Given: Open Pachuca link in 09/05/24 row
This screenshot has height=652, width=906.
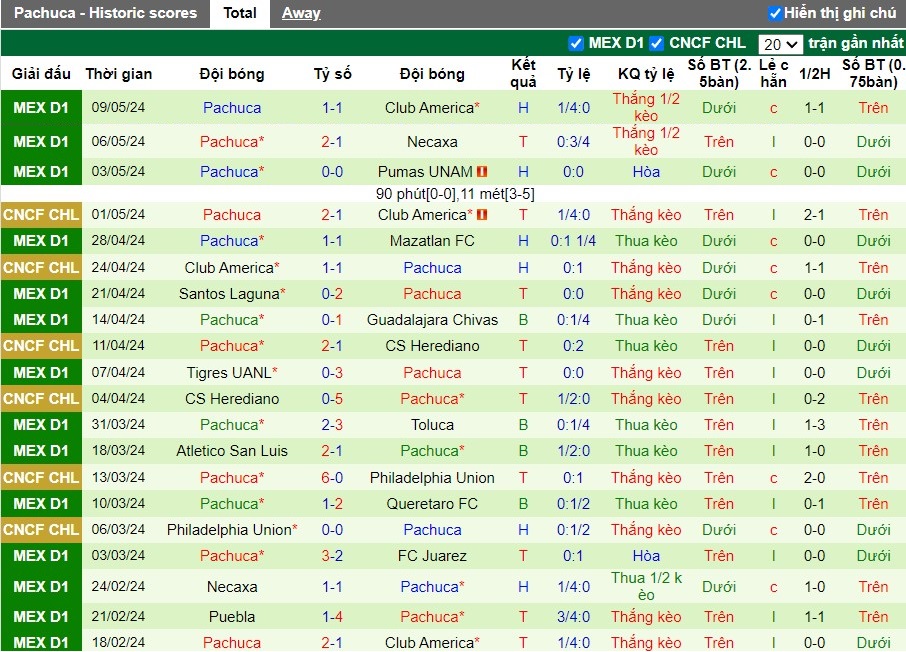Looking at the screenshot, I should coord(232,108).
